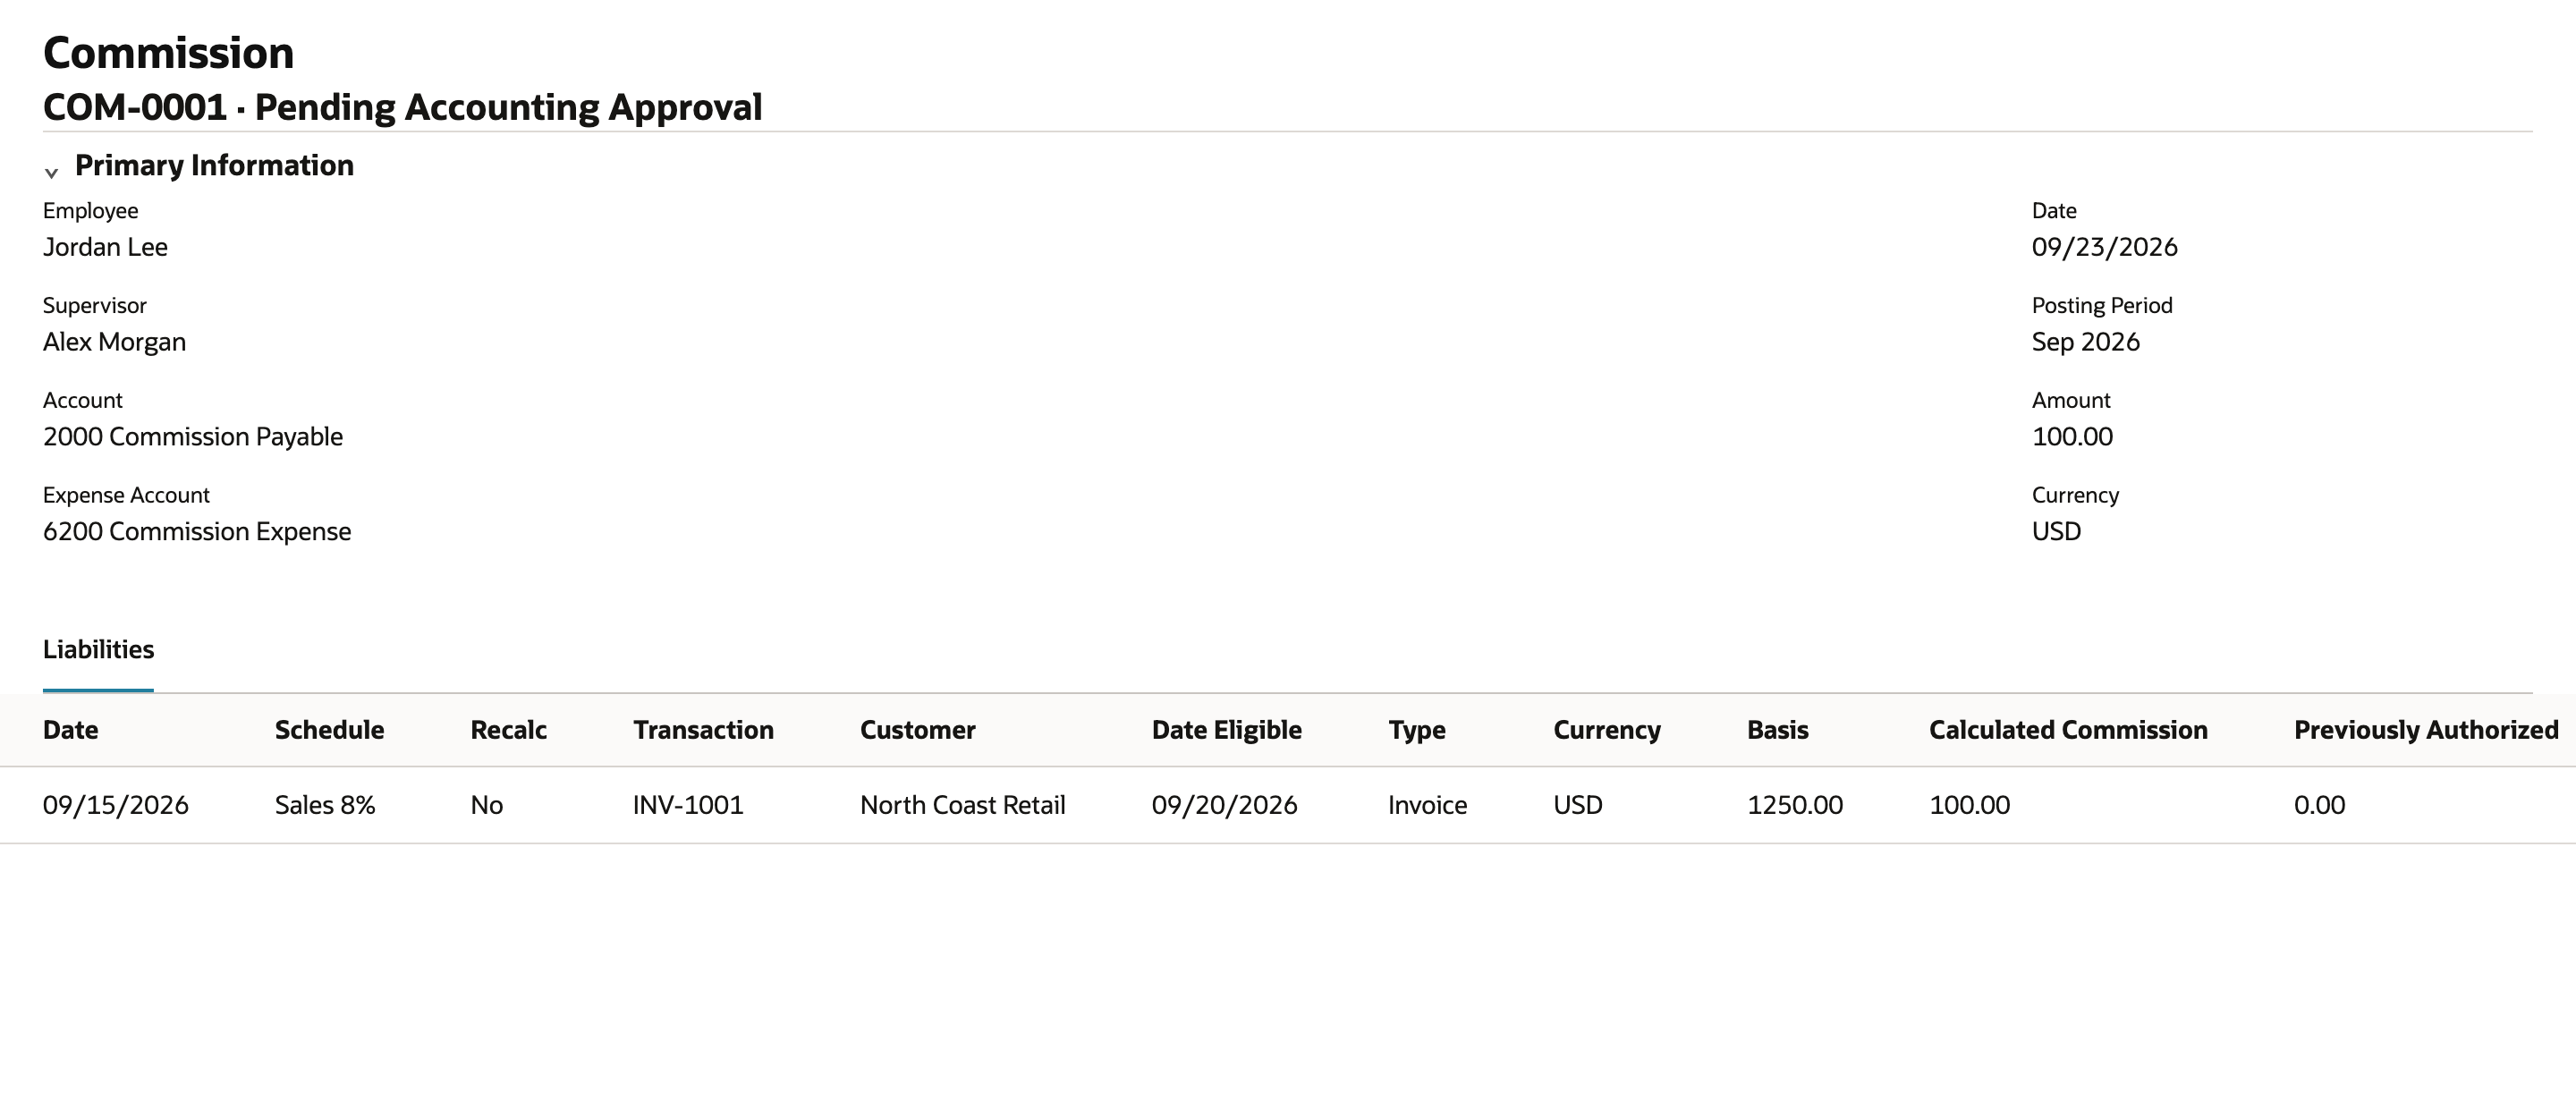This screenshot has height=1118, width=2576.
Task: Click the Recalc cell showing No
Action: point(486,805)
